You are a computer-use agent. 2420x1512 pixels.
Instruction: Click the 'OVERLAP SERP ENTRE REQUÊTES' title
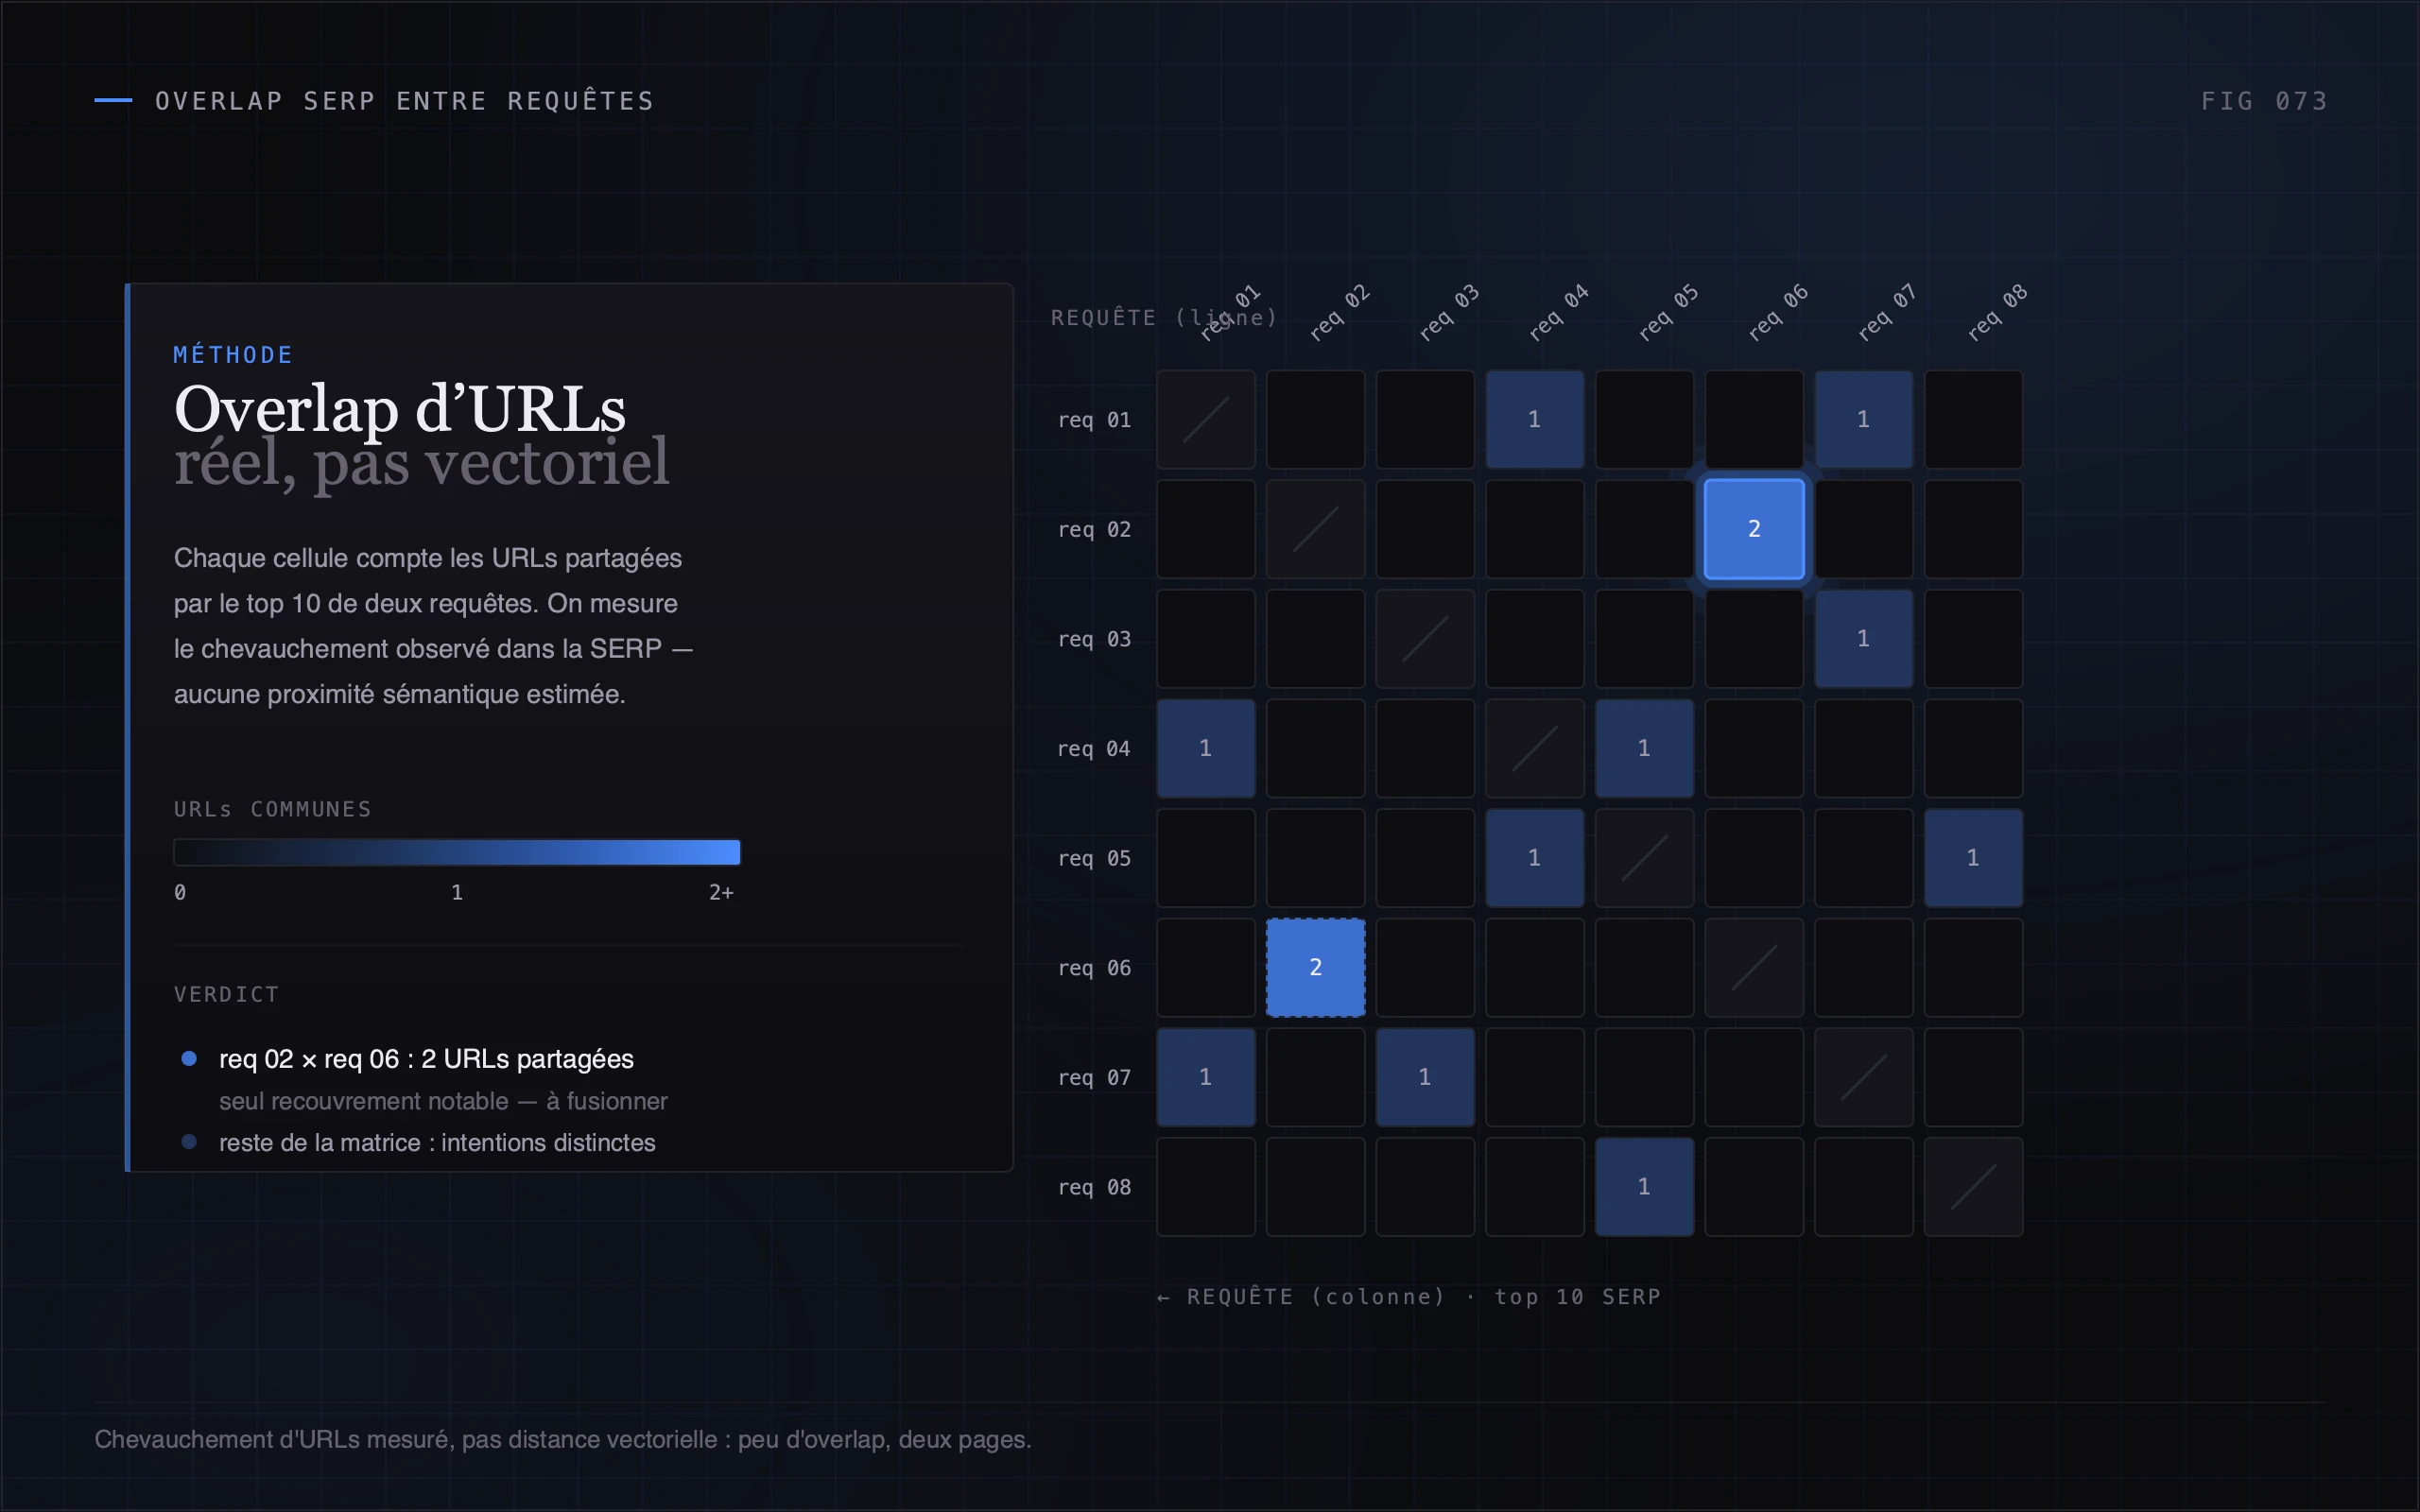(405, 100)
